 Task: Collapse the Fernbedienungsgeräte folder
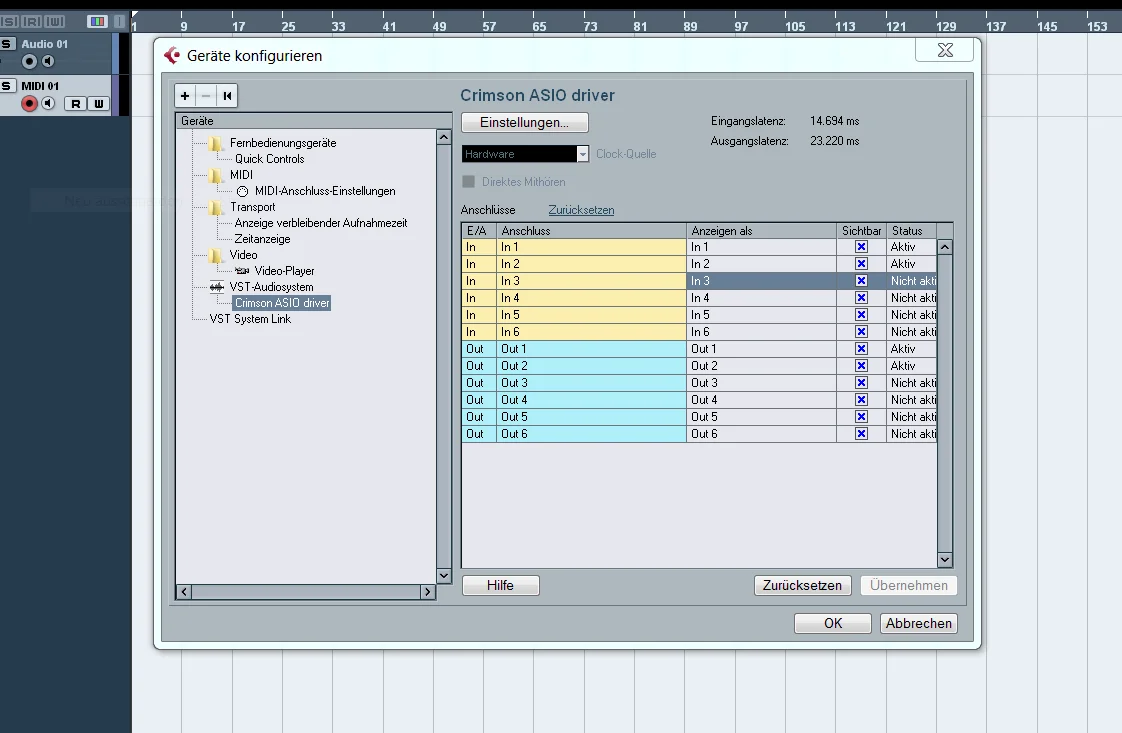point(216,143)
